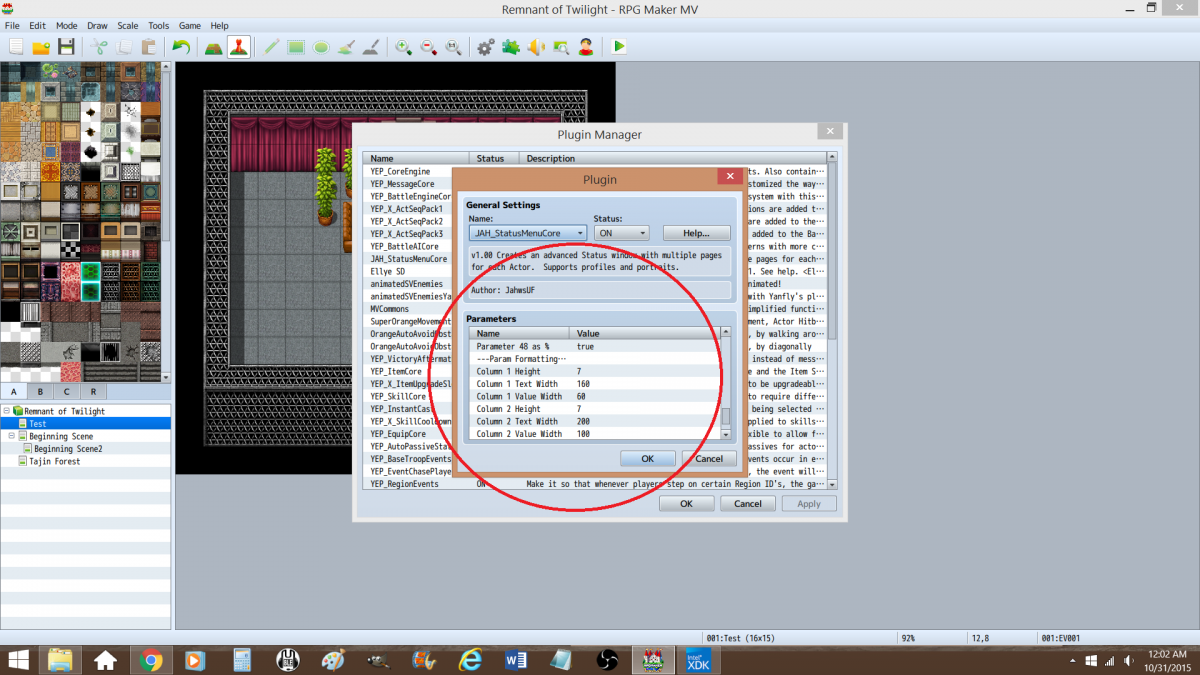Open plugin Name combo box JAH_StatusMenuCore
1200x675 pixels.
[527, 233]
